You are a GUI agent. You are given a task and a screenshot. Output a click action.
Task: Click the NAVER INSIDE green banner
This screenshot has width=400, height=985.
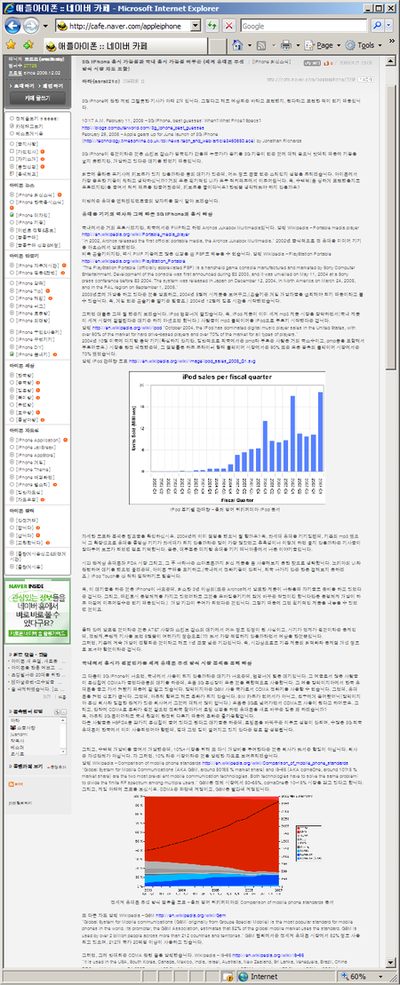point(36,610)
